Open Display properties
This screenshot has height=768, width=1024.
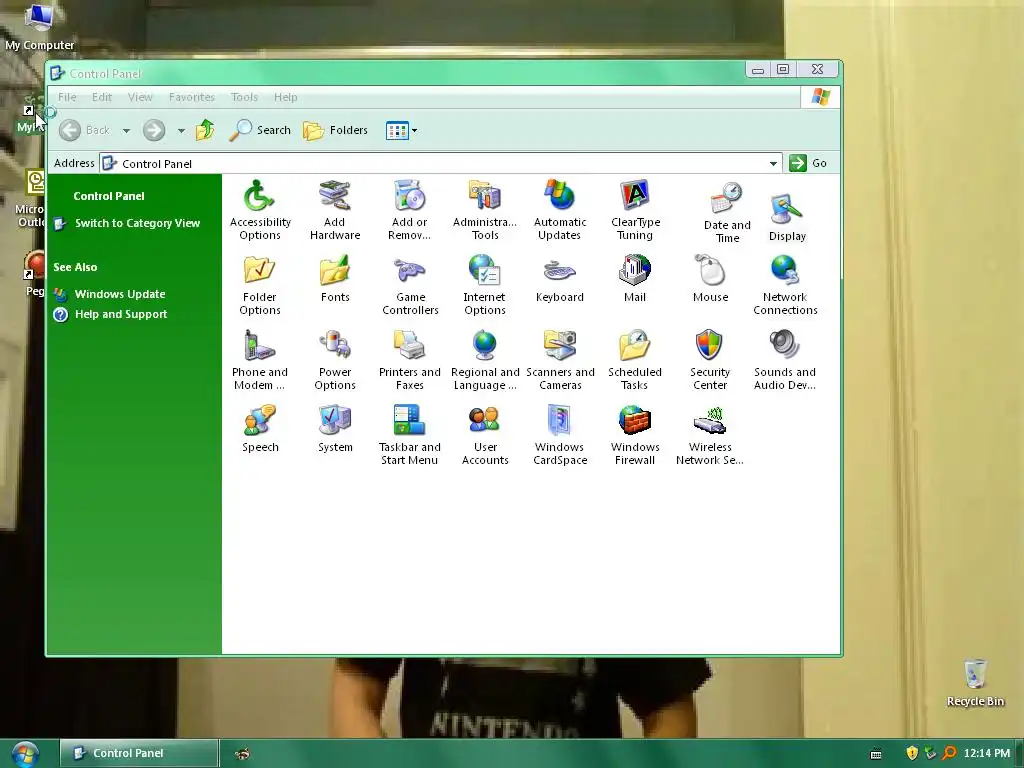tap(787, 217)
